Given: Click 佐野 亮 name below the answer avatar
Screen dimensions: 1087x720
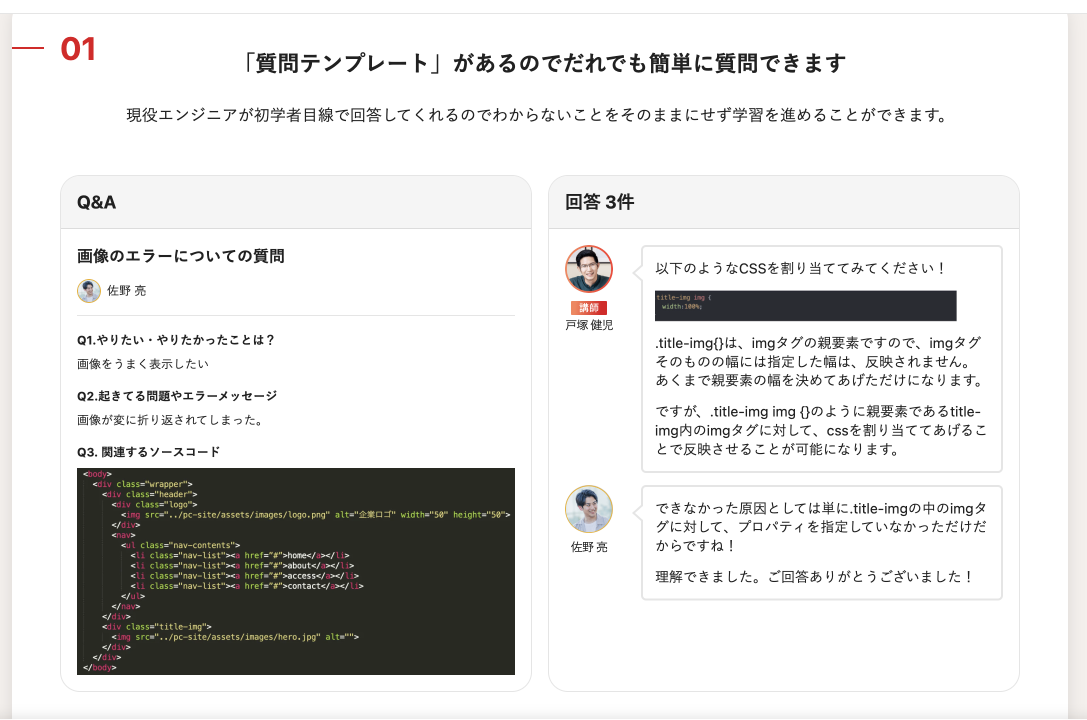Looking at the screenshot, I should coord(589,547).
